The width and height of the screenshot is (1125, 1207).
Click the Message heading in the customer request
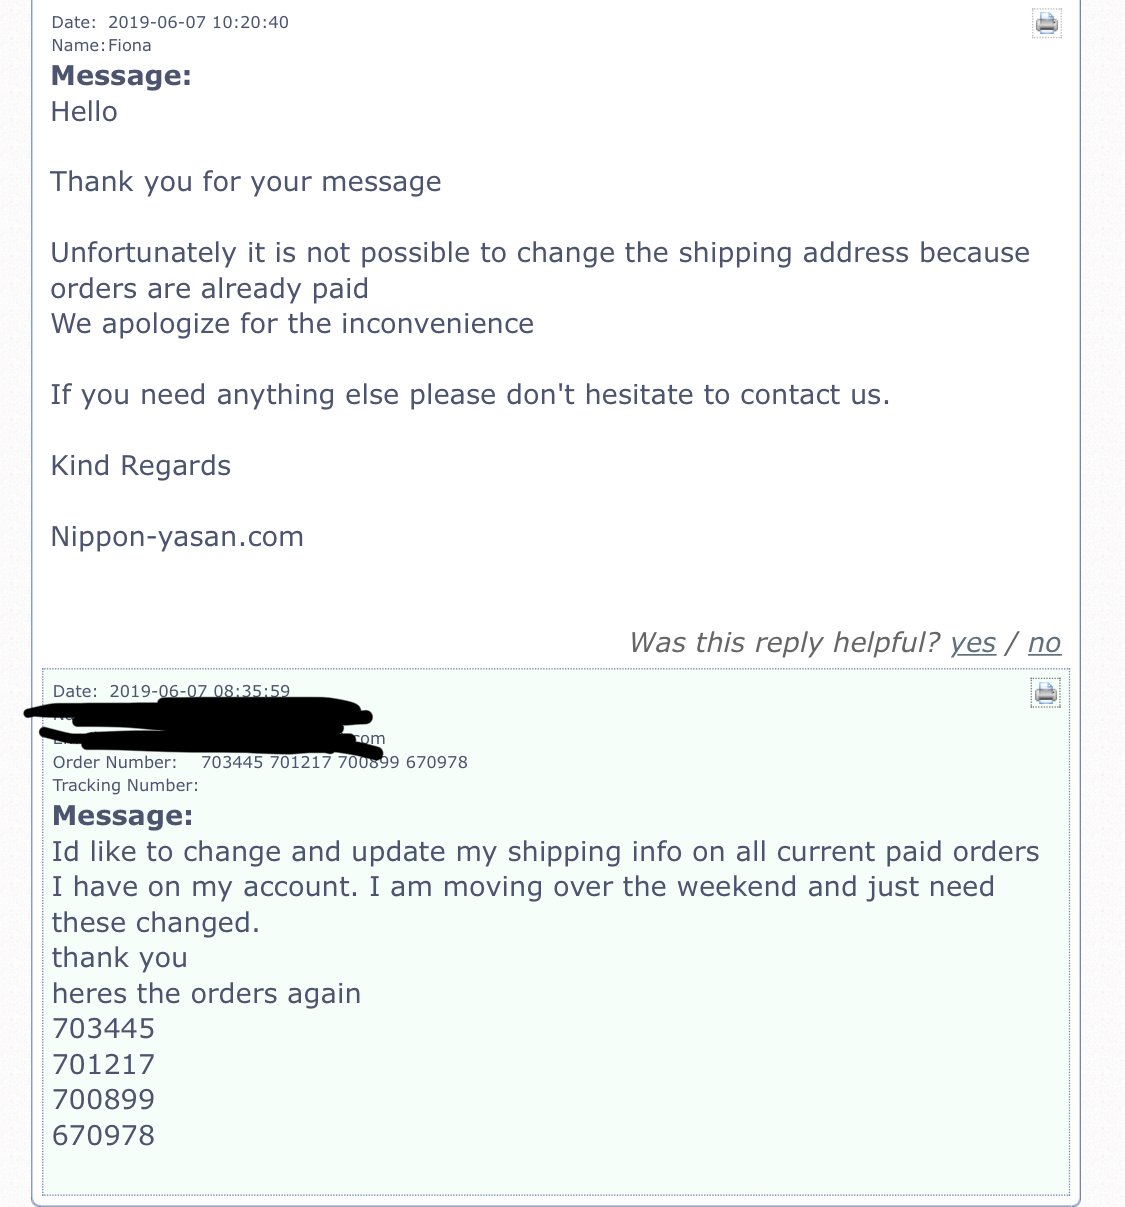pyautogui.click(x=123, y=815)
